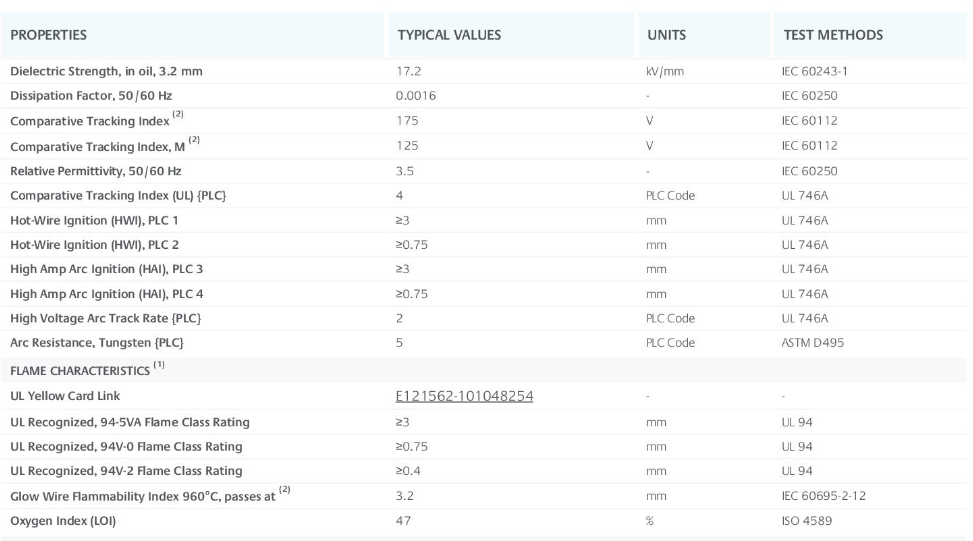973x541 pixels.
Task: Select the Dielectric Strength, in oil row label
Action: (x=106, y=71)
